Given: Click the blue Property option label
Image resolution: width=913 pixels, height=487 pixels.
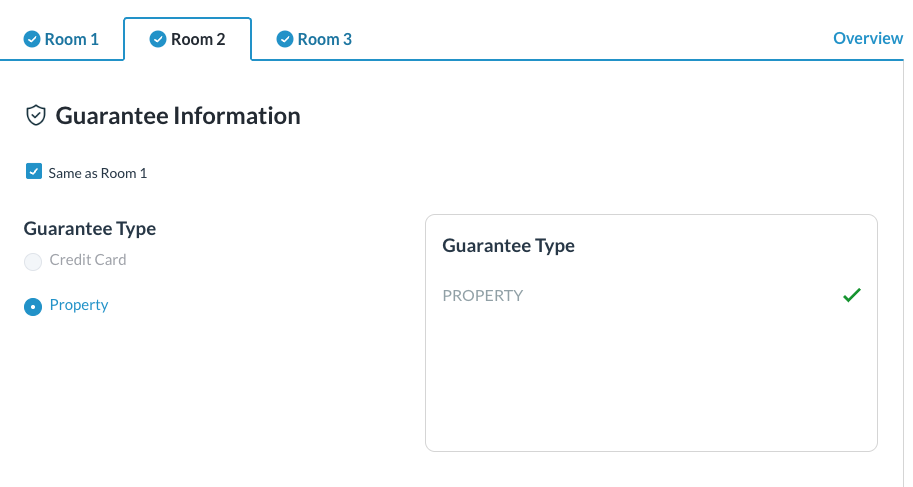Looking at the screenshot, I should [x=79, y=305].
